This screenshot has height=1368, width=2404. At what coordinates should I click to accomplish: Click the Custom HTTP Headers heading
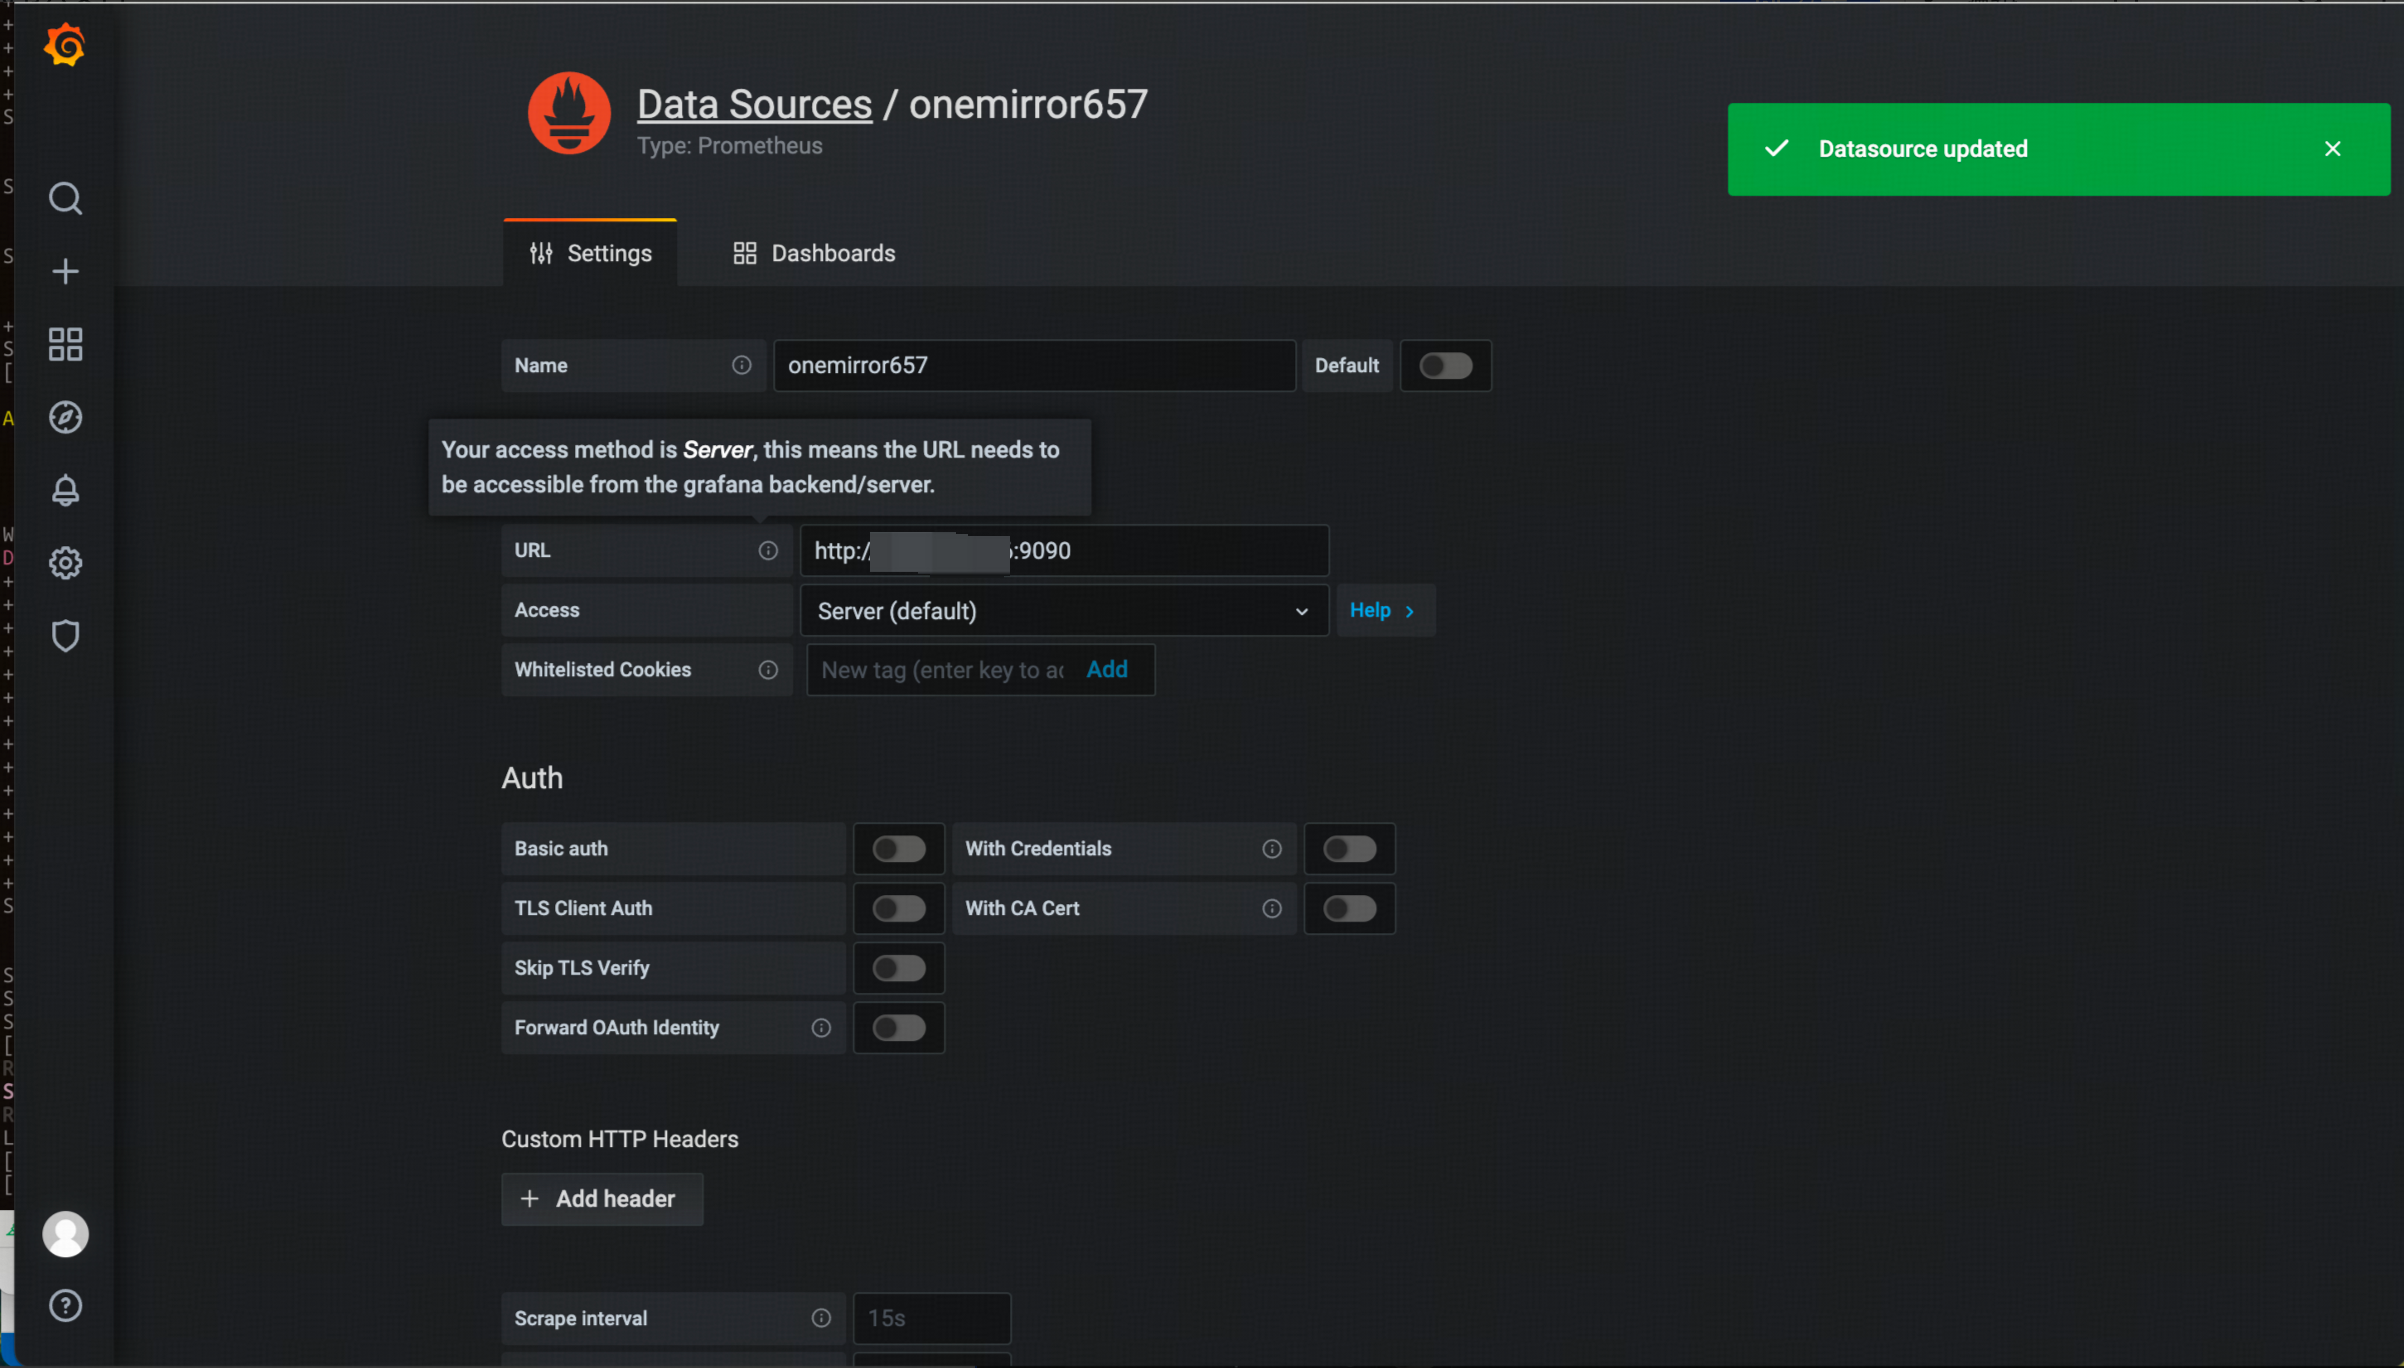coord(620,1139)
